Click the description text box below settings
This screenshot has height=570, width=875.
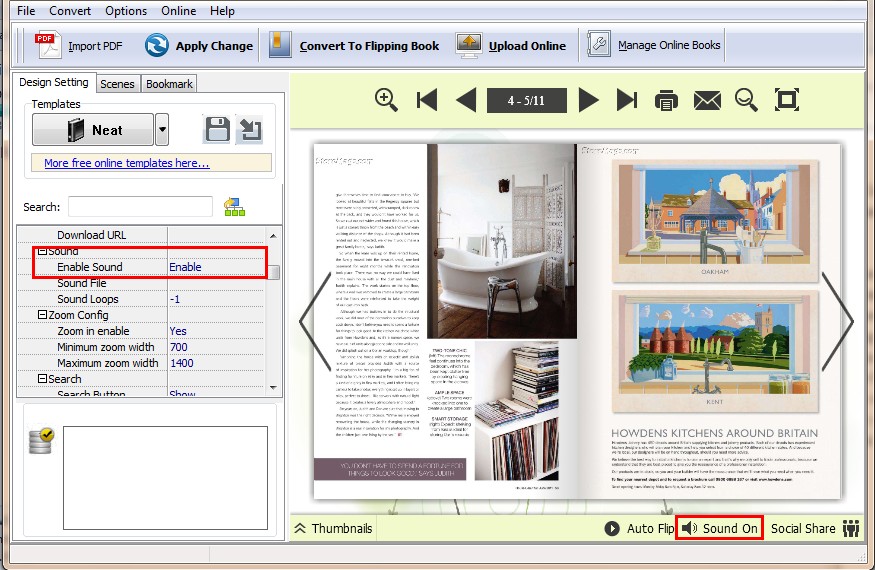click(x=165, y=478)
